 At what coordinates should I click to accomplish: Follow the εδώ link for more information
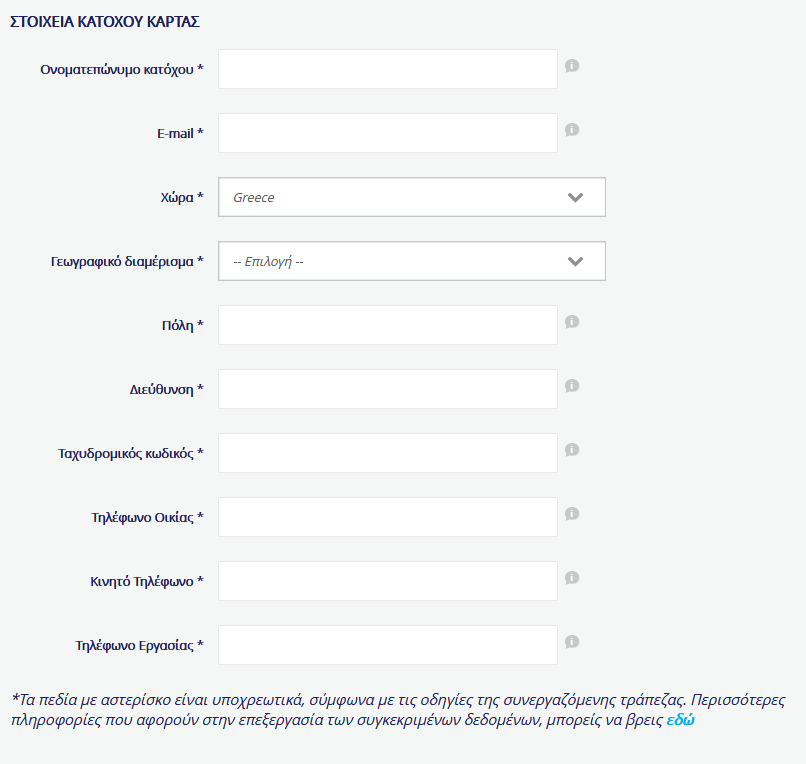[681, 720]
